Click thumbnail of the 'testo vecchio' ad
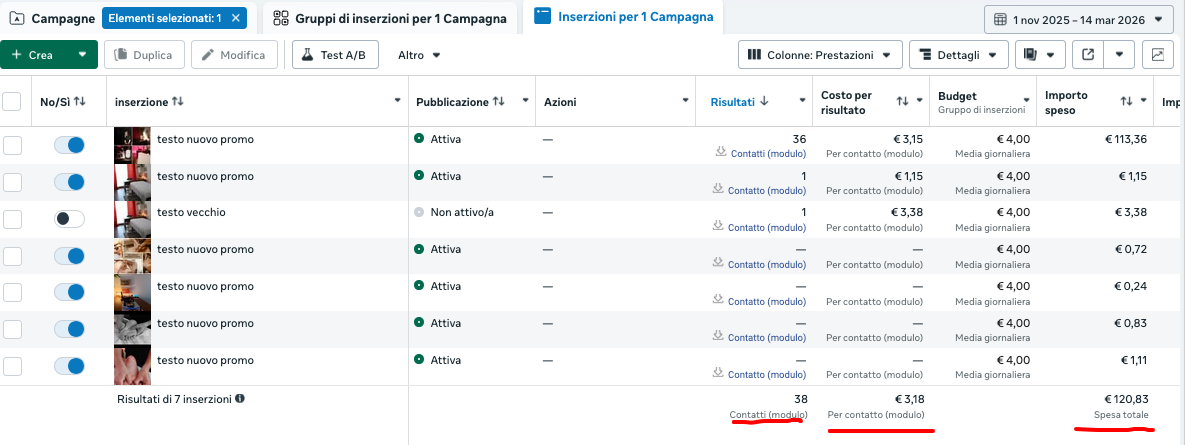This screenshot has width=1185, height=445. [x=132, y=219]
